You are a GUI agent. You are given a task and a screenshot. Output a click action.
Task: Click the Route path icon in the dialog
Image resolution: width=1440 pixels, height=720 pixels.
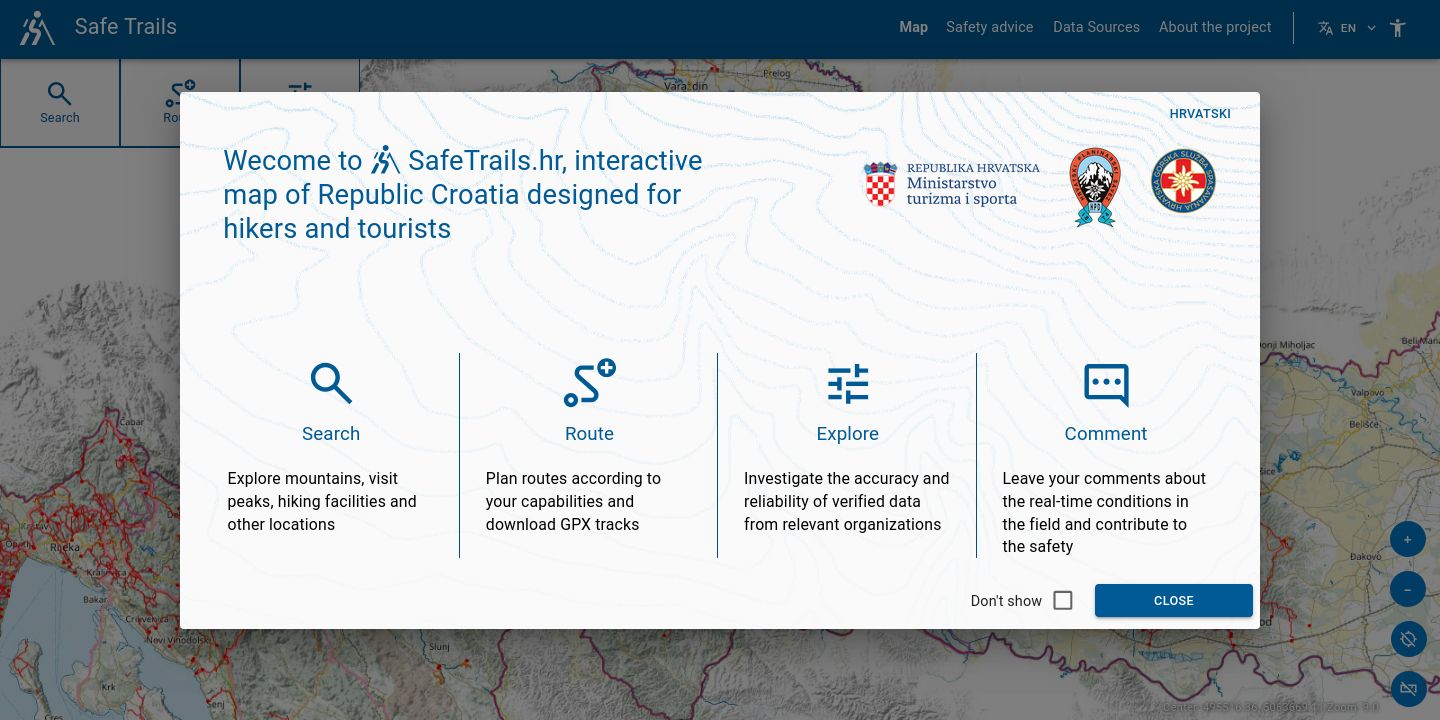click(589, 383)
